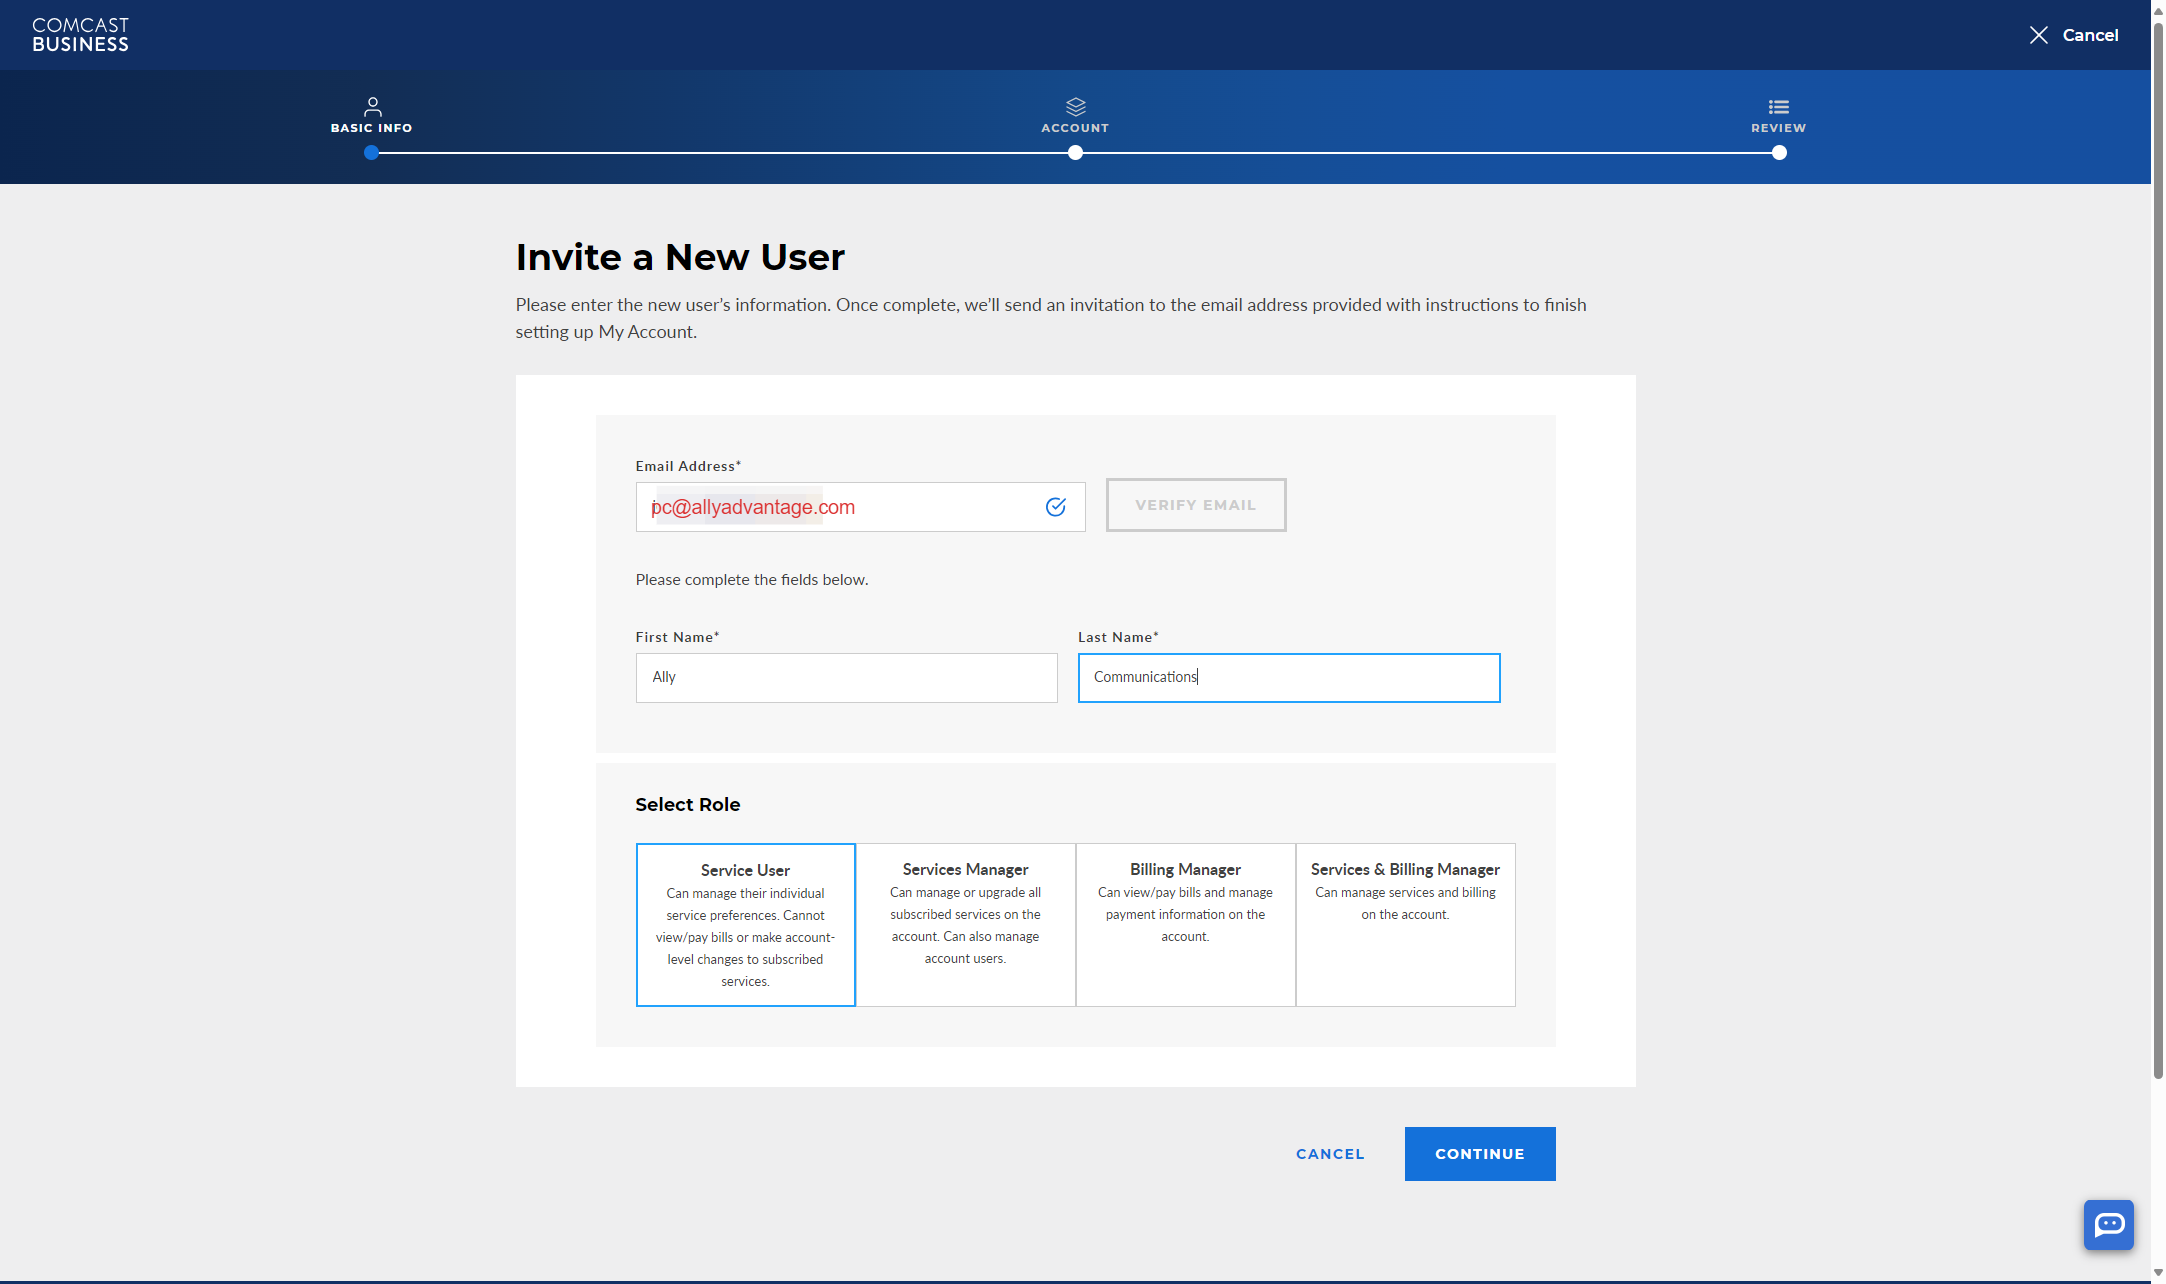
Task: Choose the Services Manager role
Action: (x=965, y=924)
